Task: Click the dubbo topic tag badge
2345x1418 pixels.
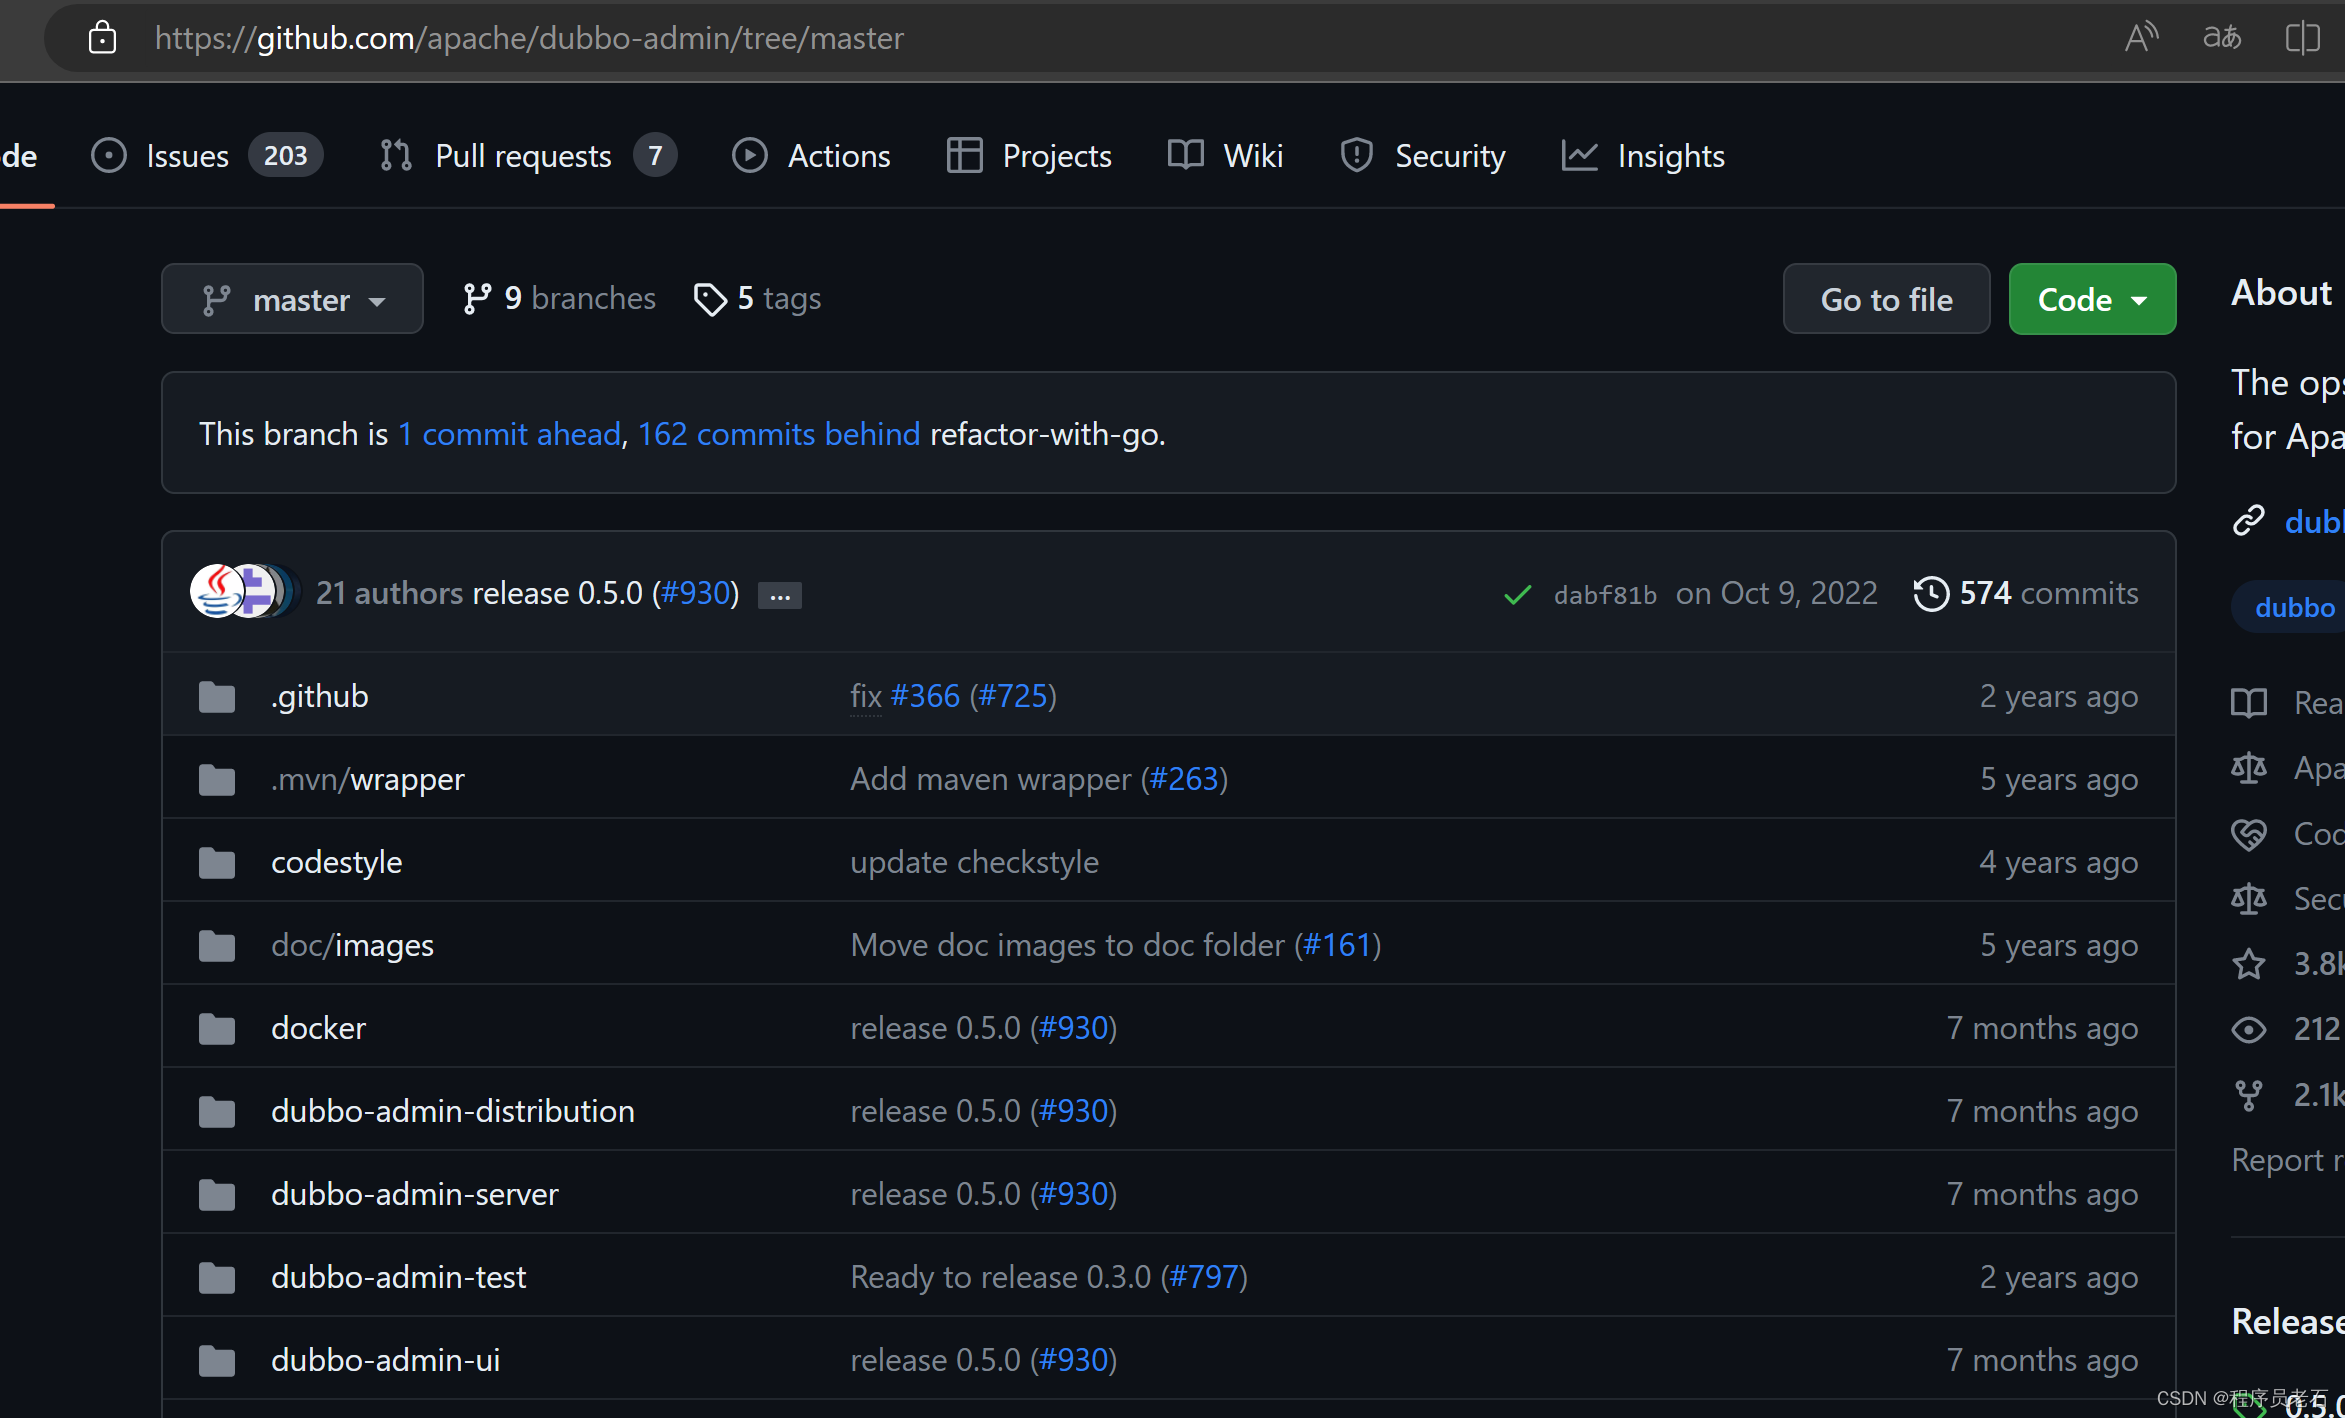Action: 2294,607
